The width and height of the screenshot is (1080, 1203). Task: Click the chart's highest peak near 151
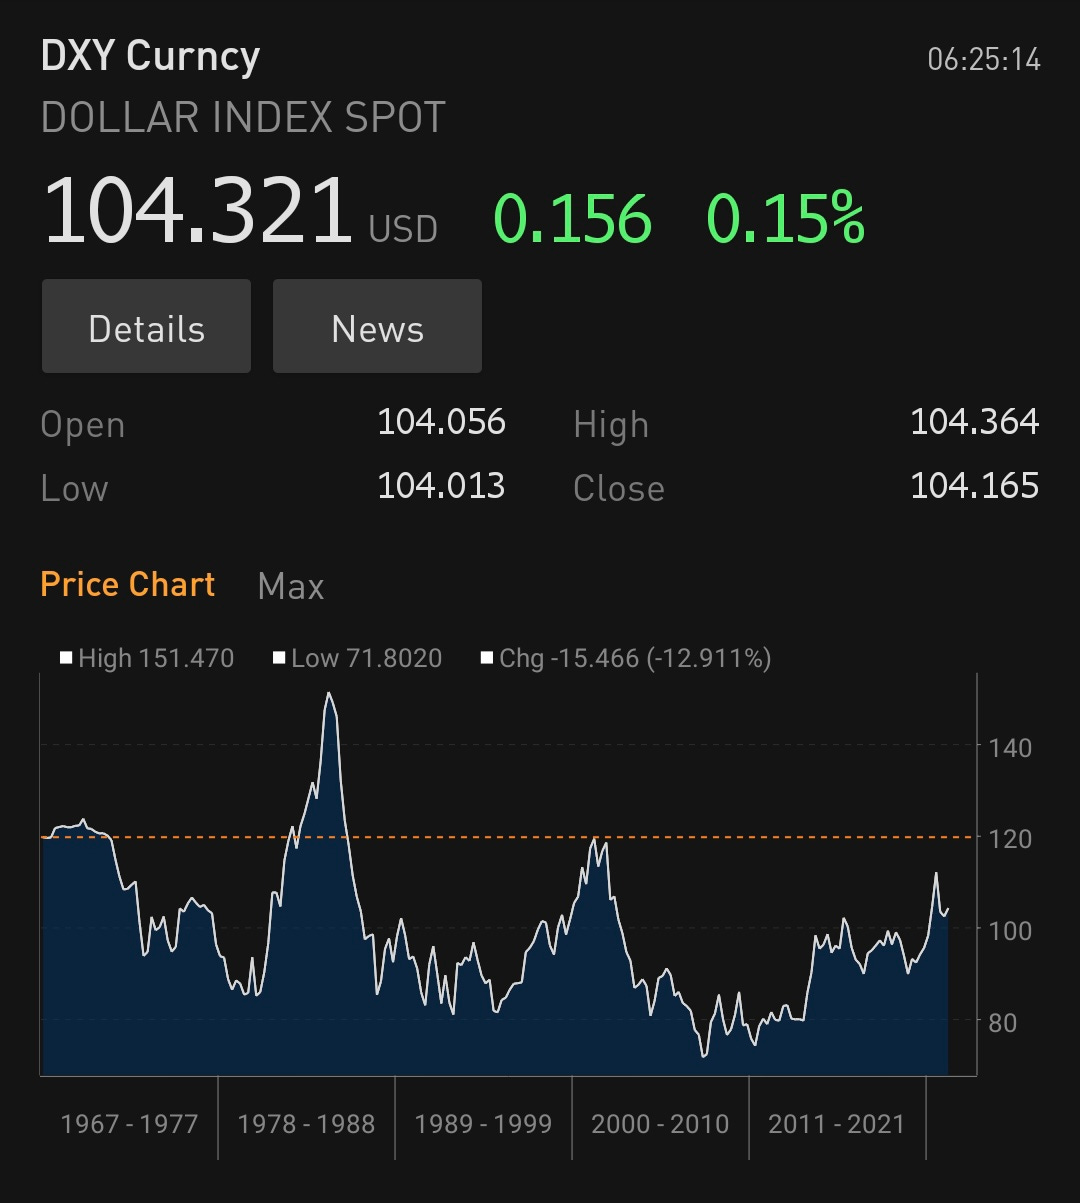click(329, 693)
